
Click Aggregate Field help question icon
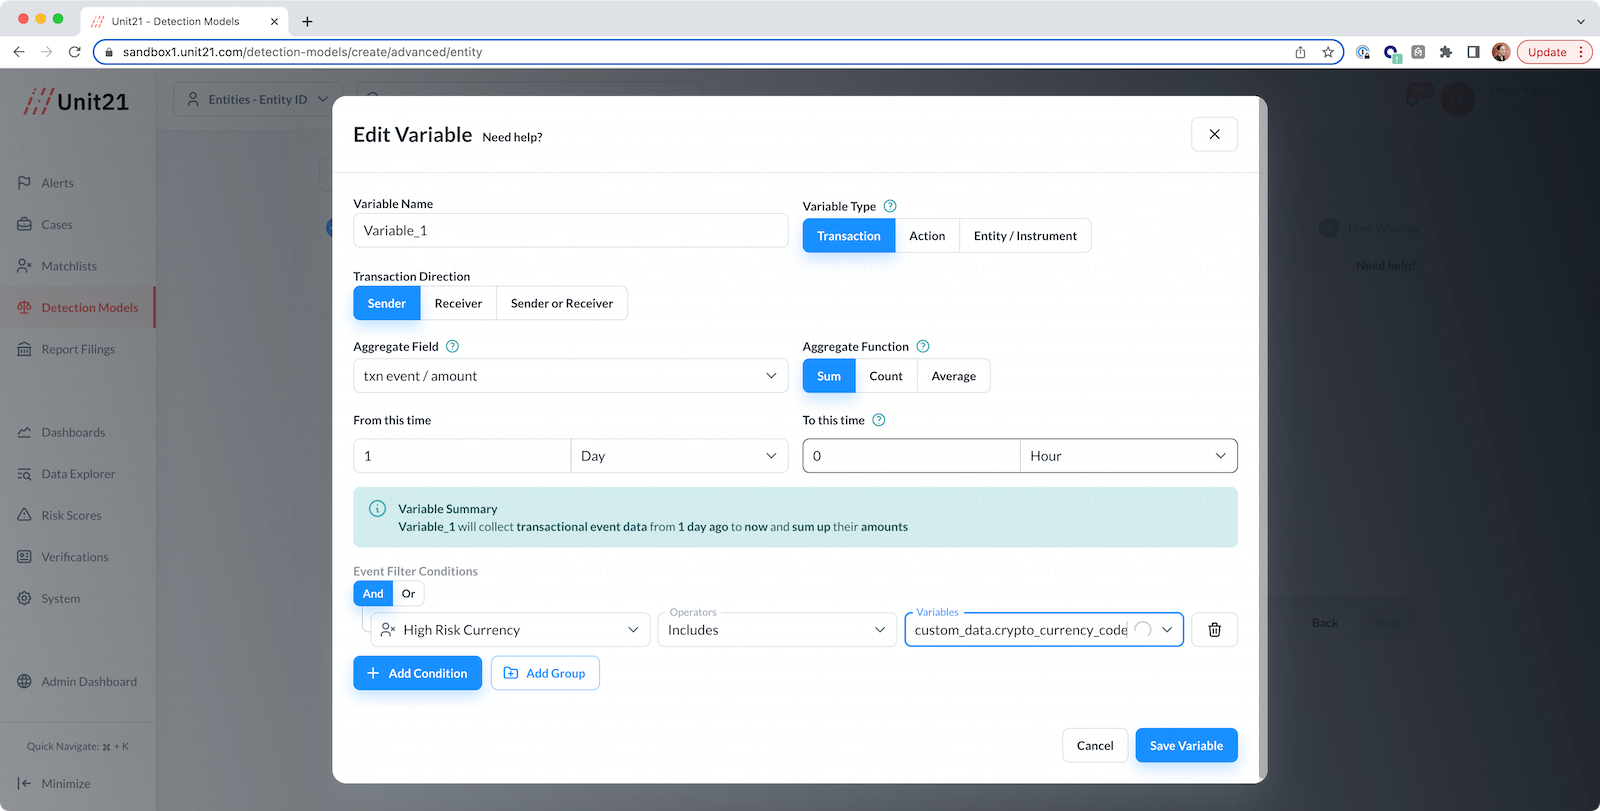click(452, 346)
